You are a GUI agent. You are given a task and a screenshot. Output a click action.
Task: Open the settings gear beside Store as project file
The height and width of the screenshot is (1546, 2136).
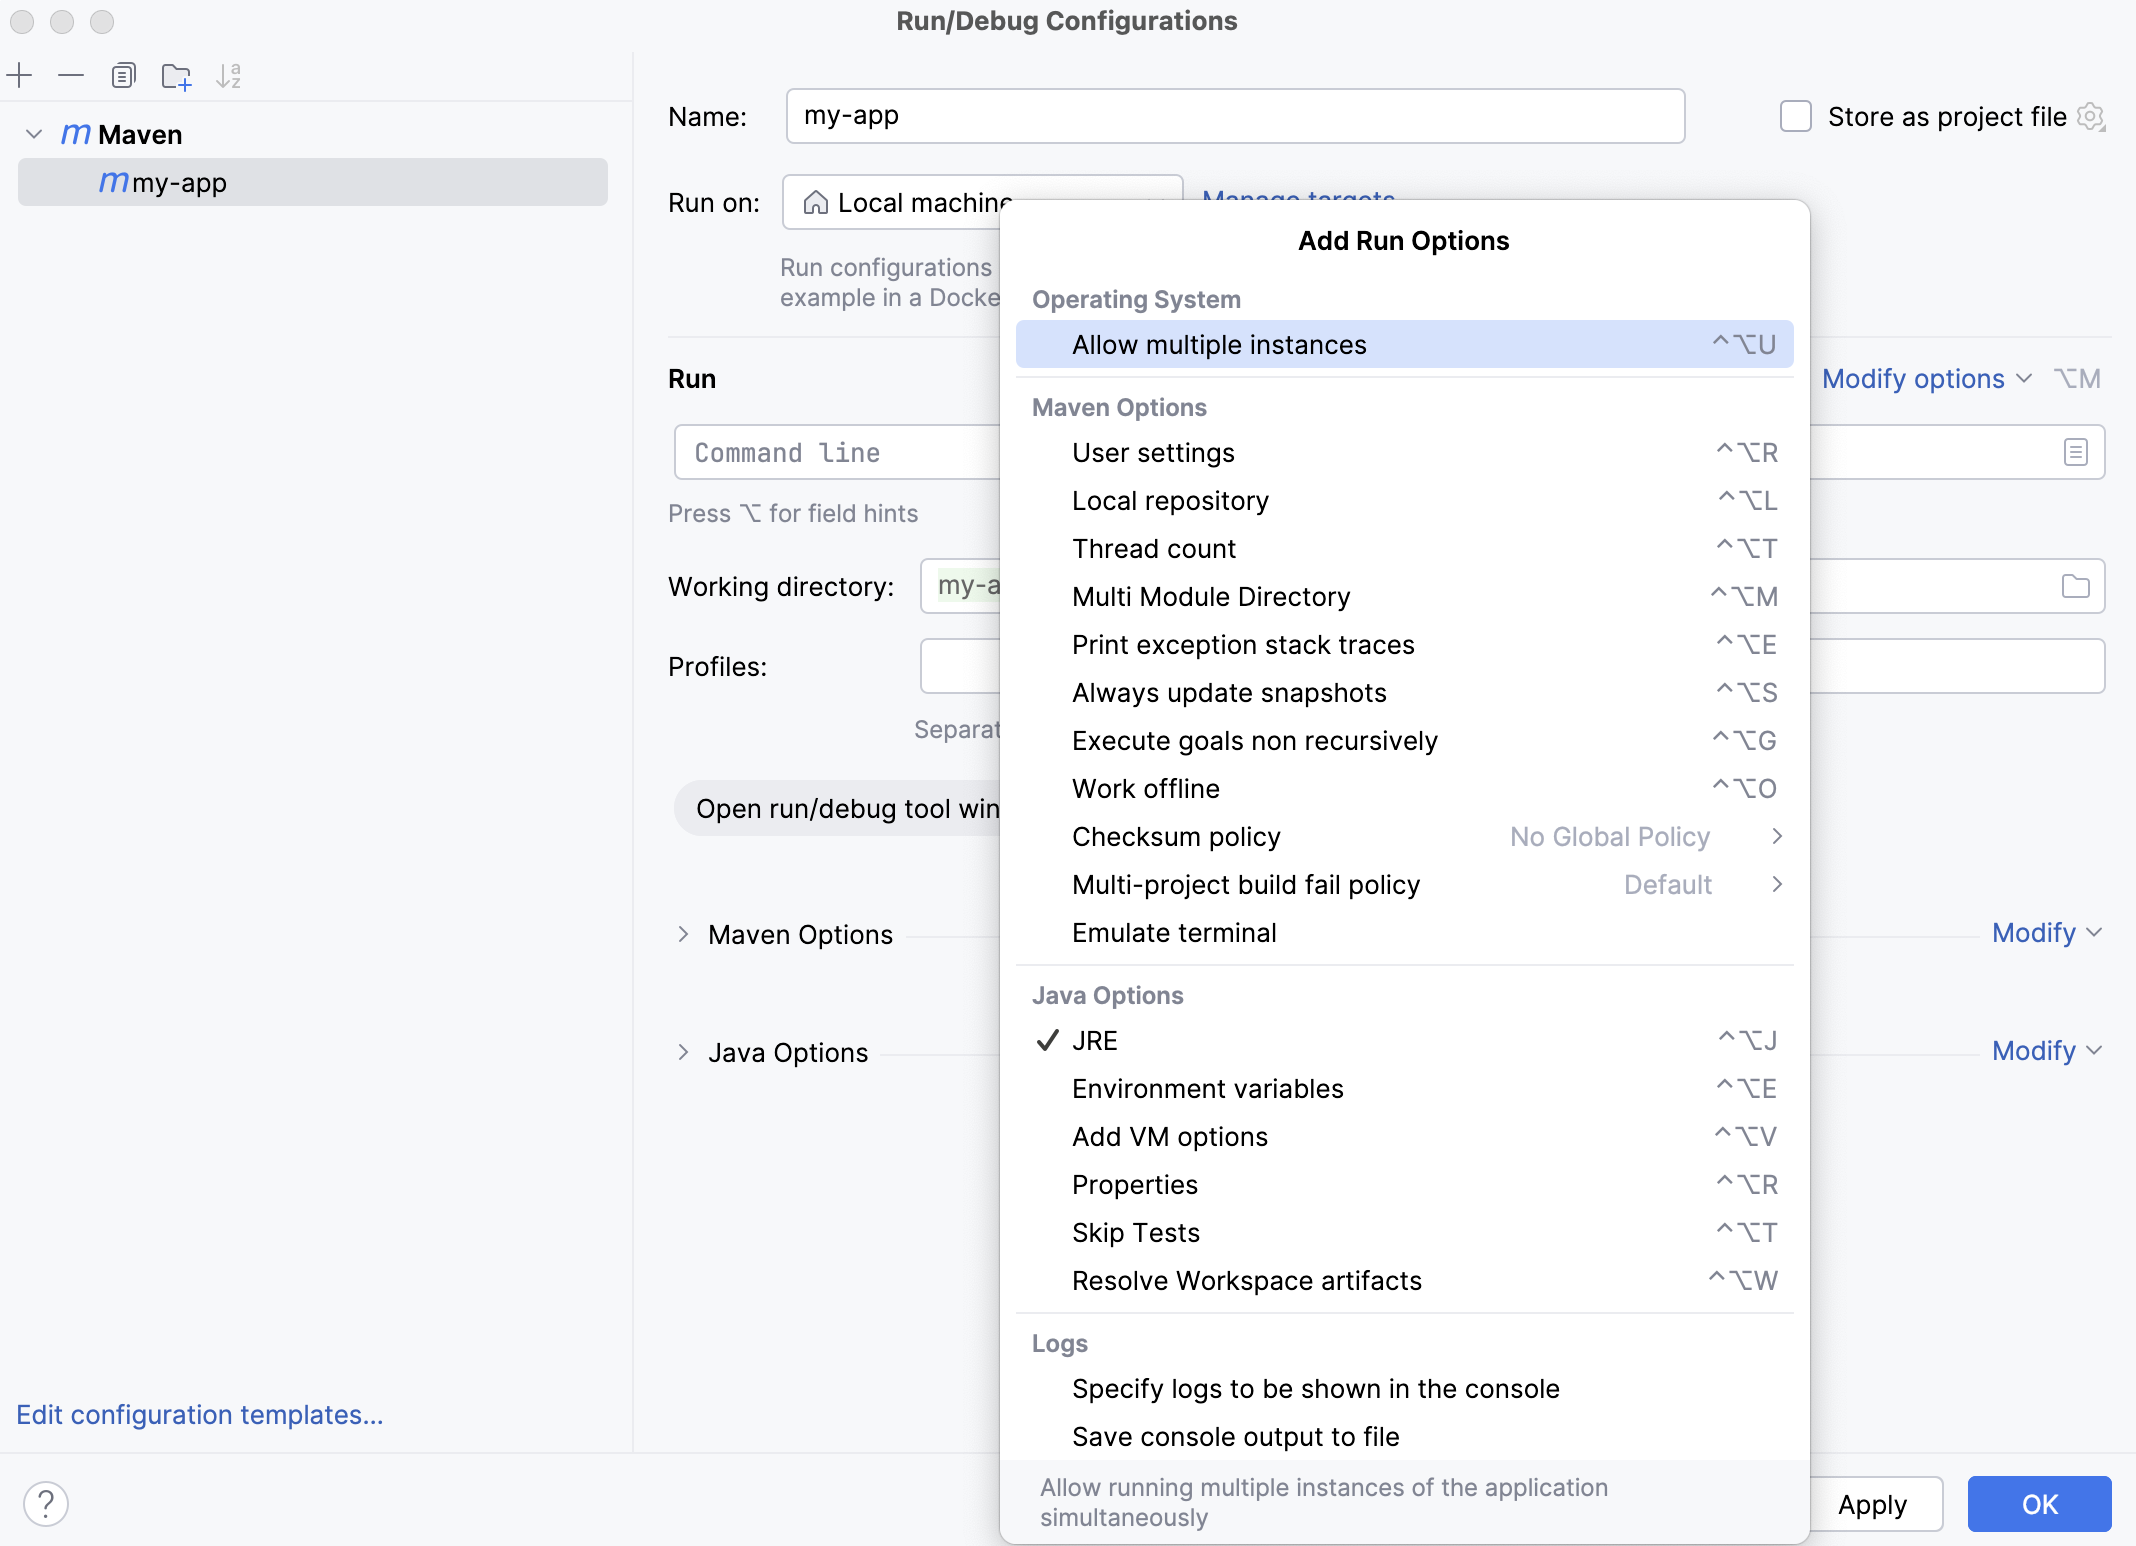[2091, 116]
